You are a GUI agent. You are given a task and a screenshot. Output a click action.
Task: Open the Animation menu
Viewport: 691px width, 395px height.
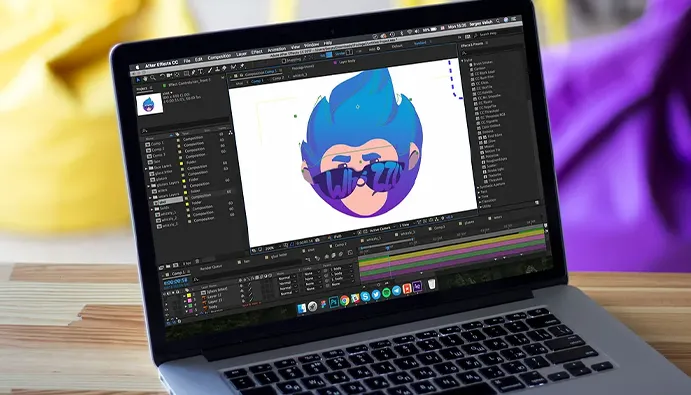click(277, 49)
